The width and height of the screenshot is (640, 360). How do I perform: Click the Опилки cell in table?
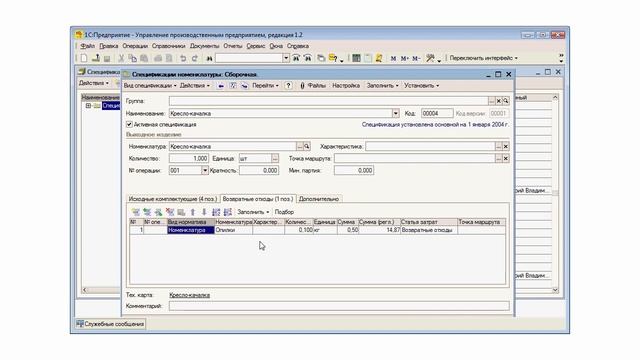[234, 230]
